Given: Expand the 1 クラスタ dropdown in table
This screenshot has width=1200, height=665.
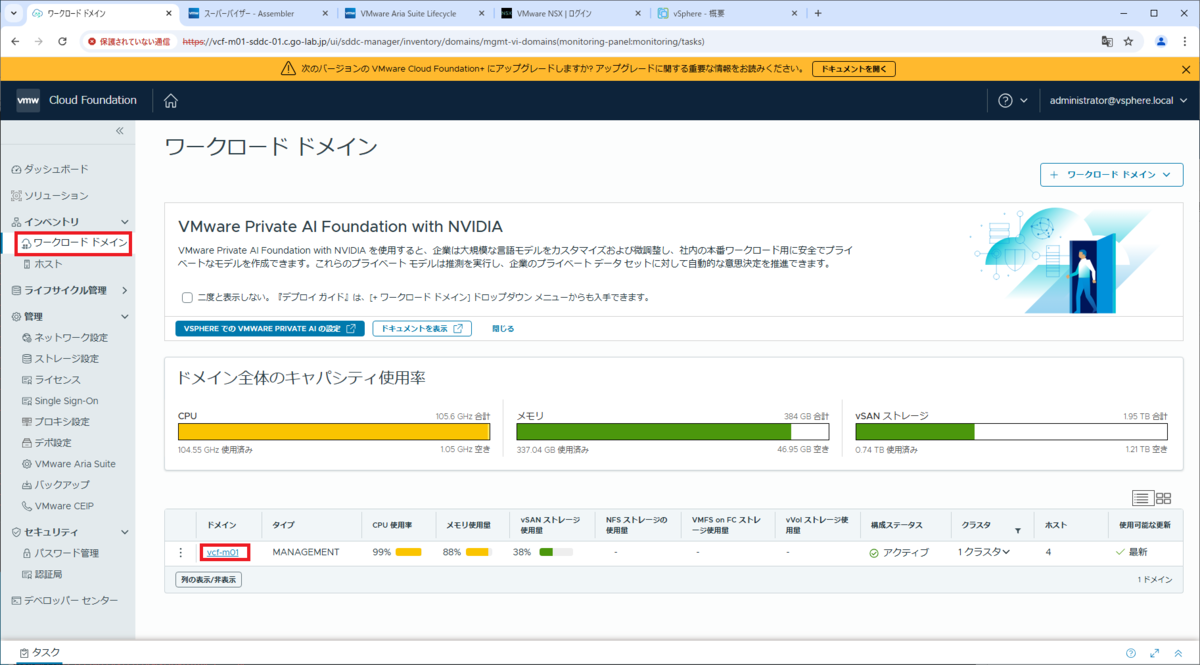Looking at the screenshot, I should pyautogui.click(x=983, y=552).
